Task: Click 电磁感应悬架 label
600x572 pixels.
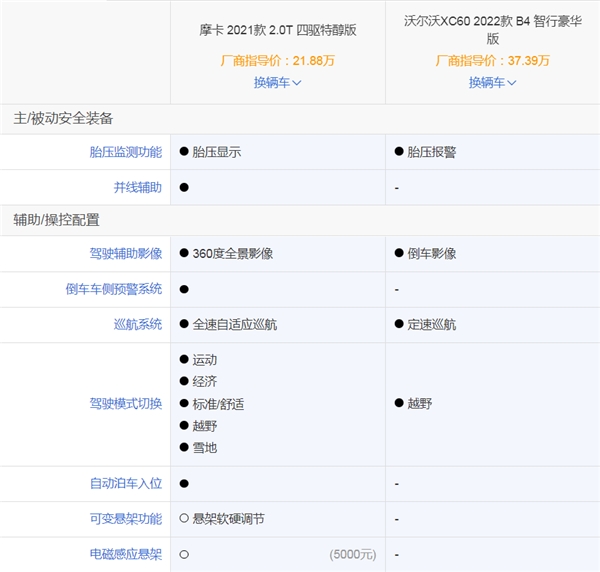Action: point(124,554)
